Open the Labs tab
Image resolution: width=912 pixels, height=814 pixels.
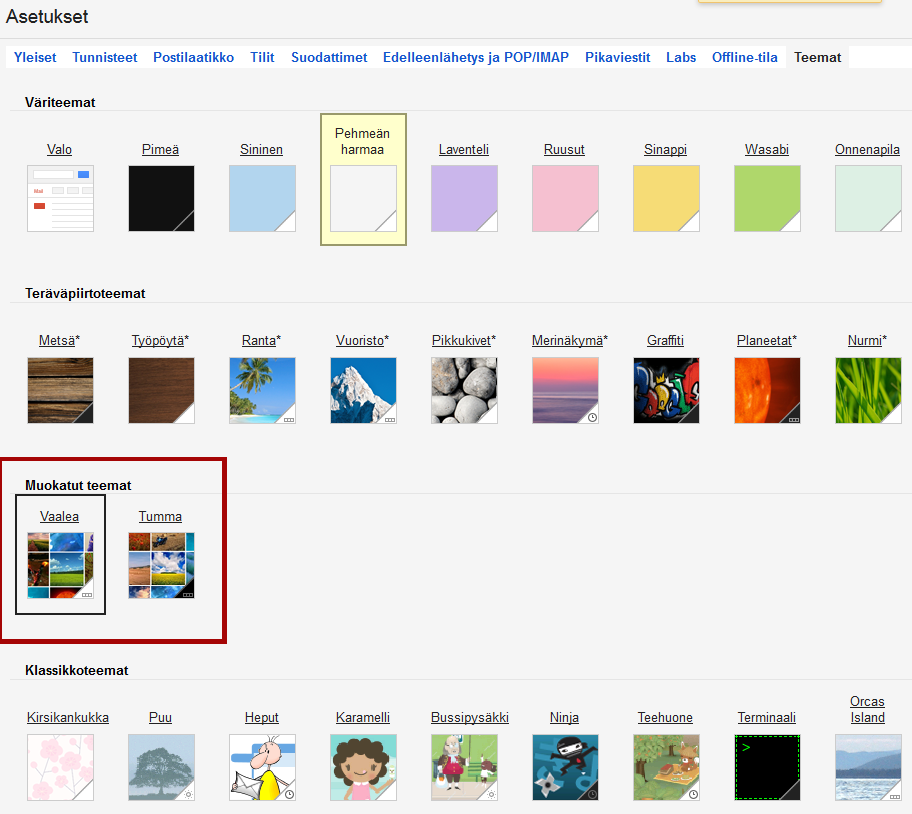coord(681,58)
